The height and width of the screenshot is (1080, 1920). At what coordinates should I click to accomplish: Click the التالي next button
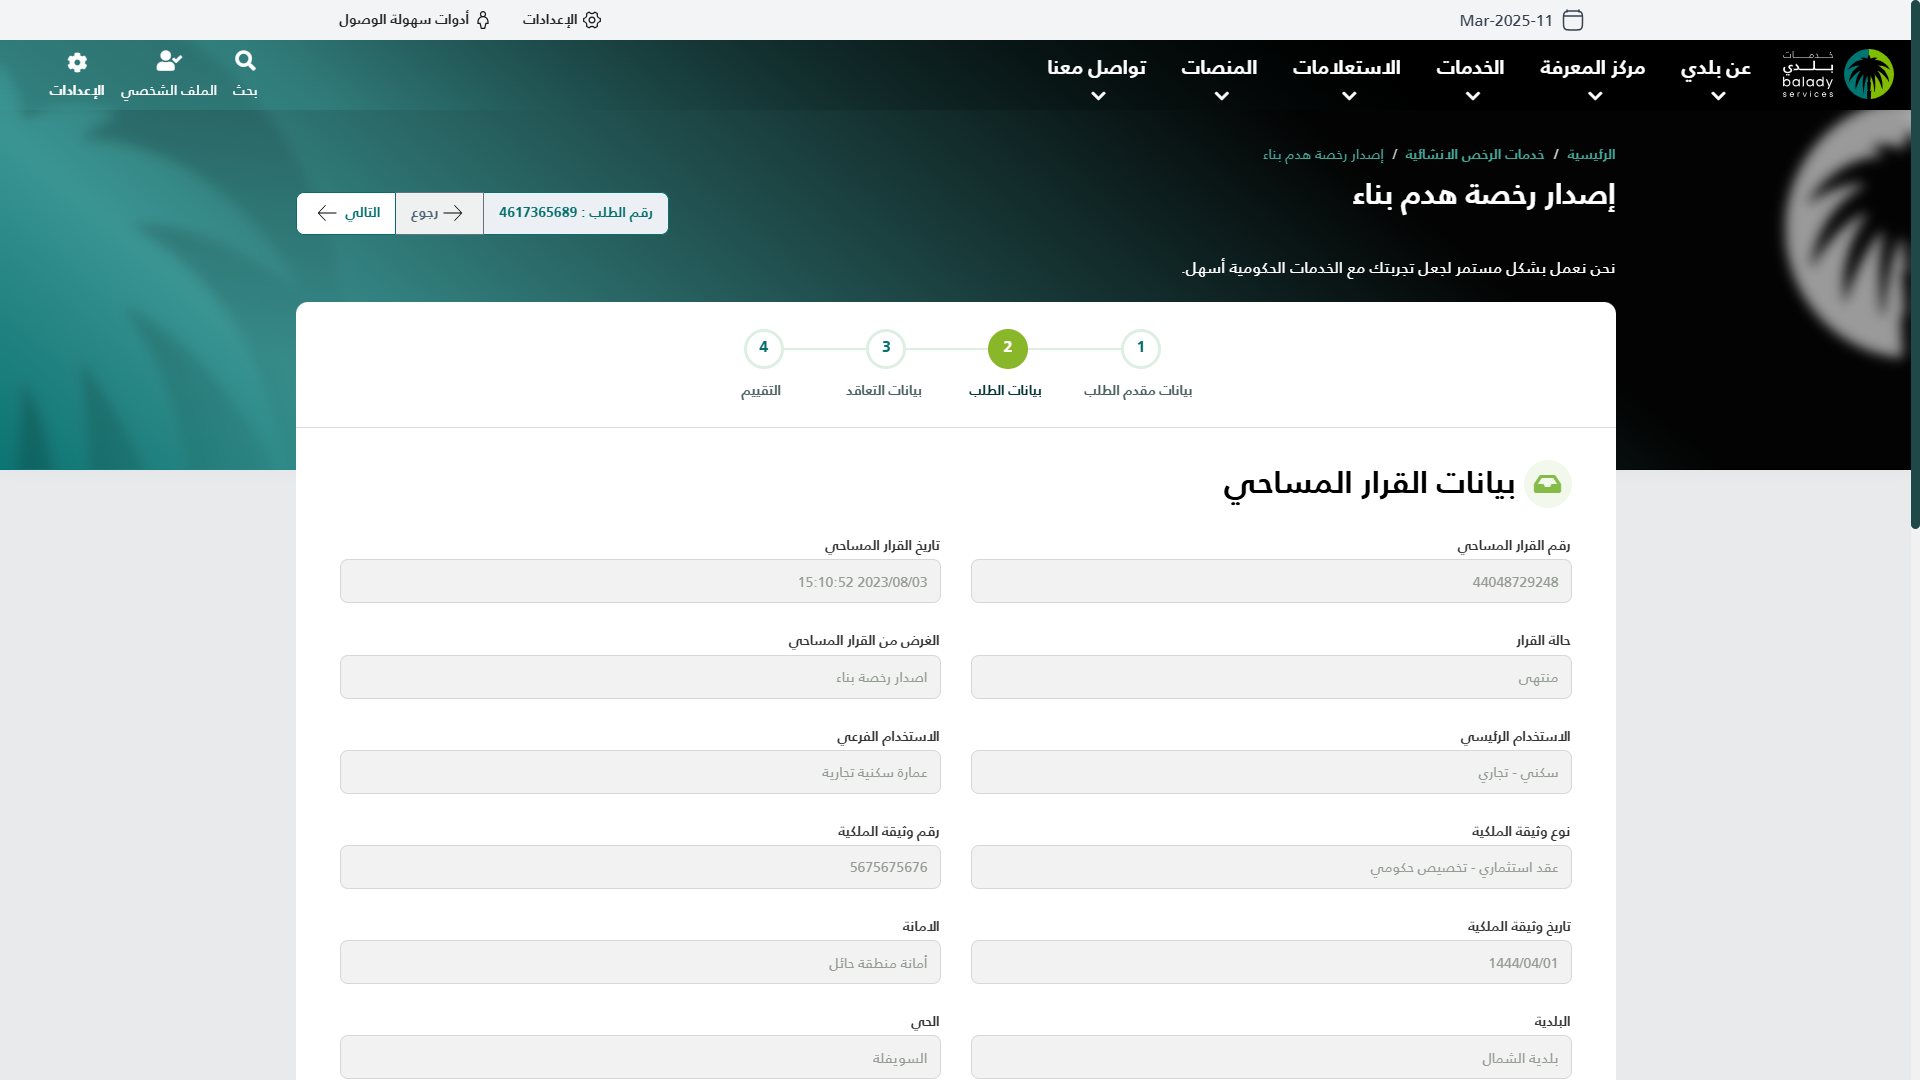(347, 213)
